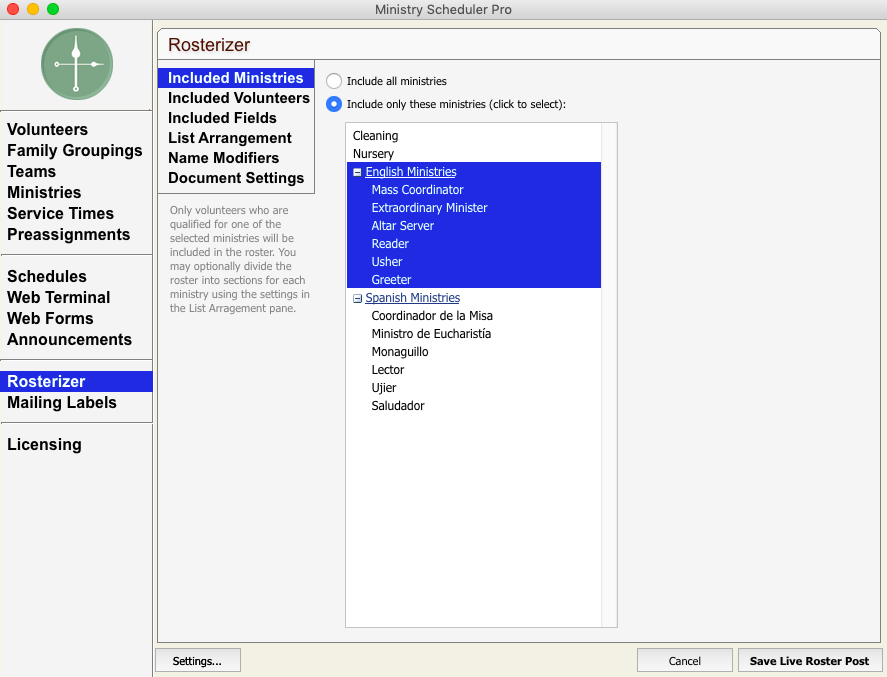Image resolution: width=887 pixels, height=677 pixels.
Task: Collapse the Spanish Ministries group
Action: coord(357,298)
